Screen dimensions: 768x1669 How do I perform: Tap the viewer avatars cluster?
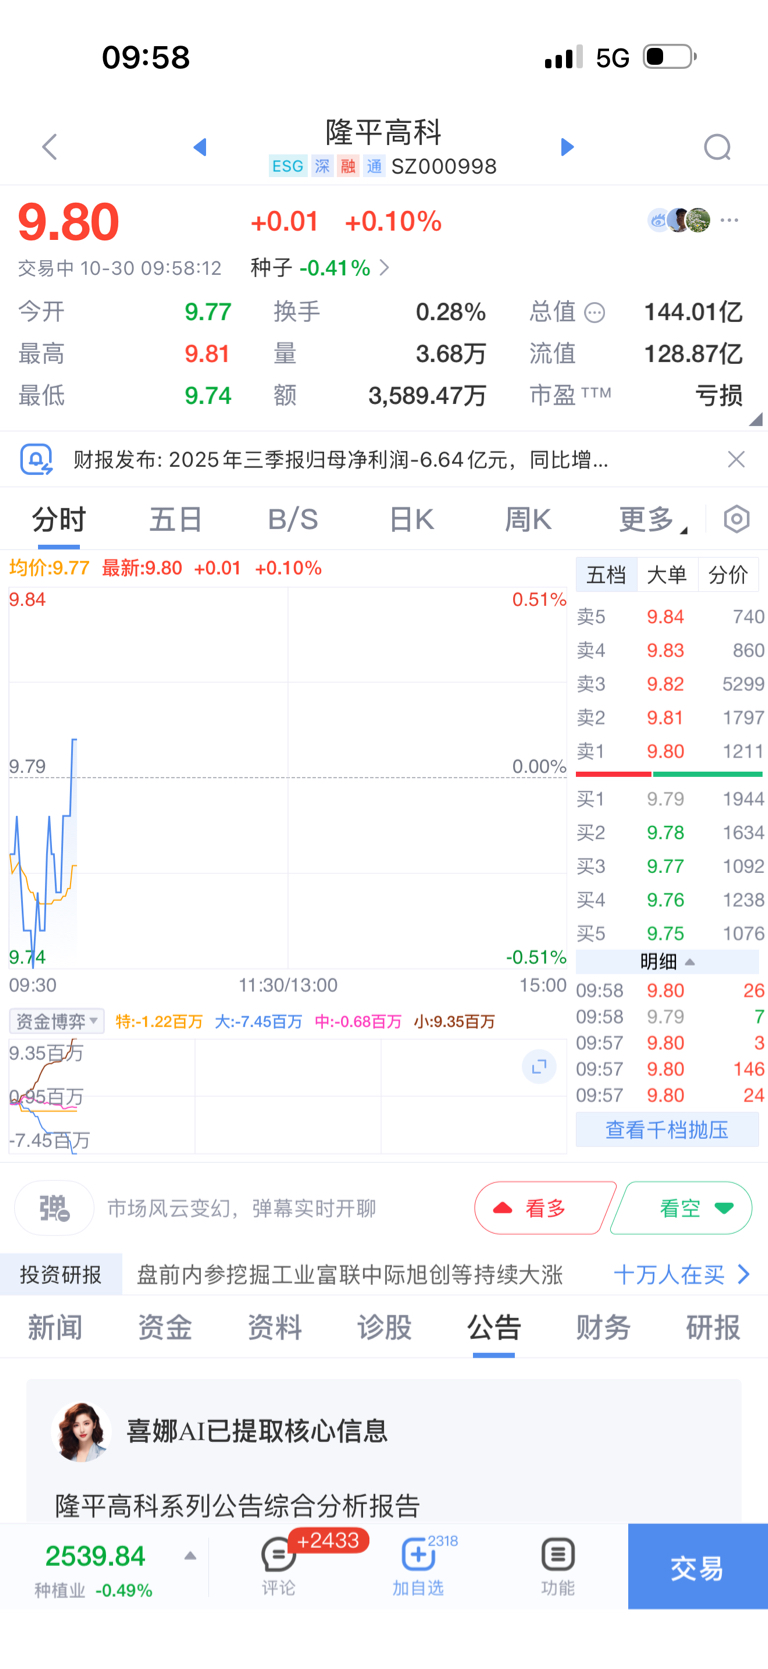click(x=680, y=220)
